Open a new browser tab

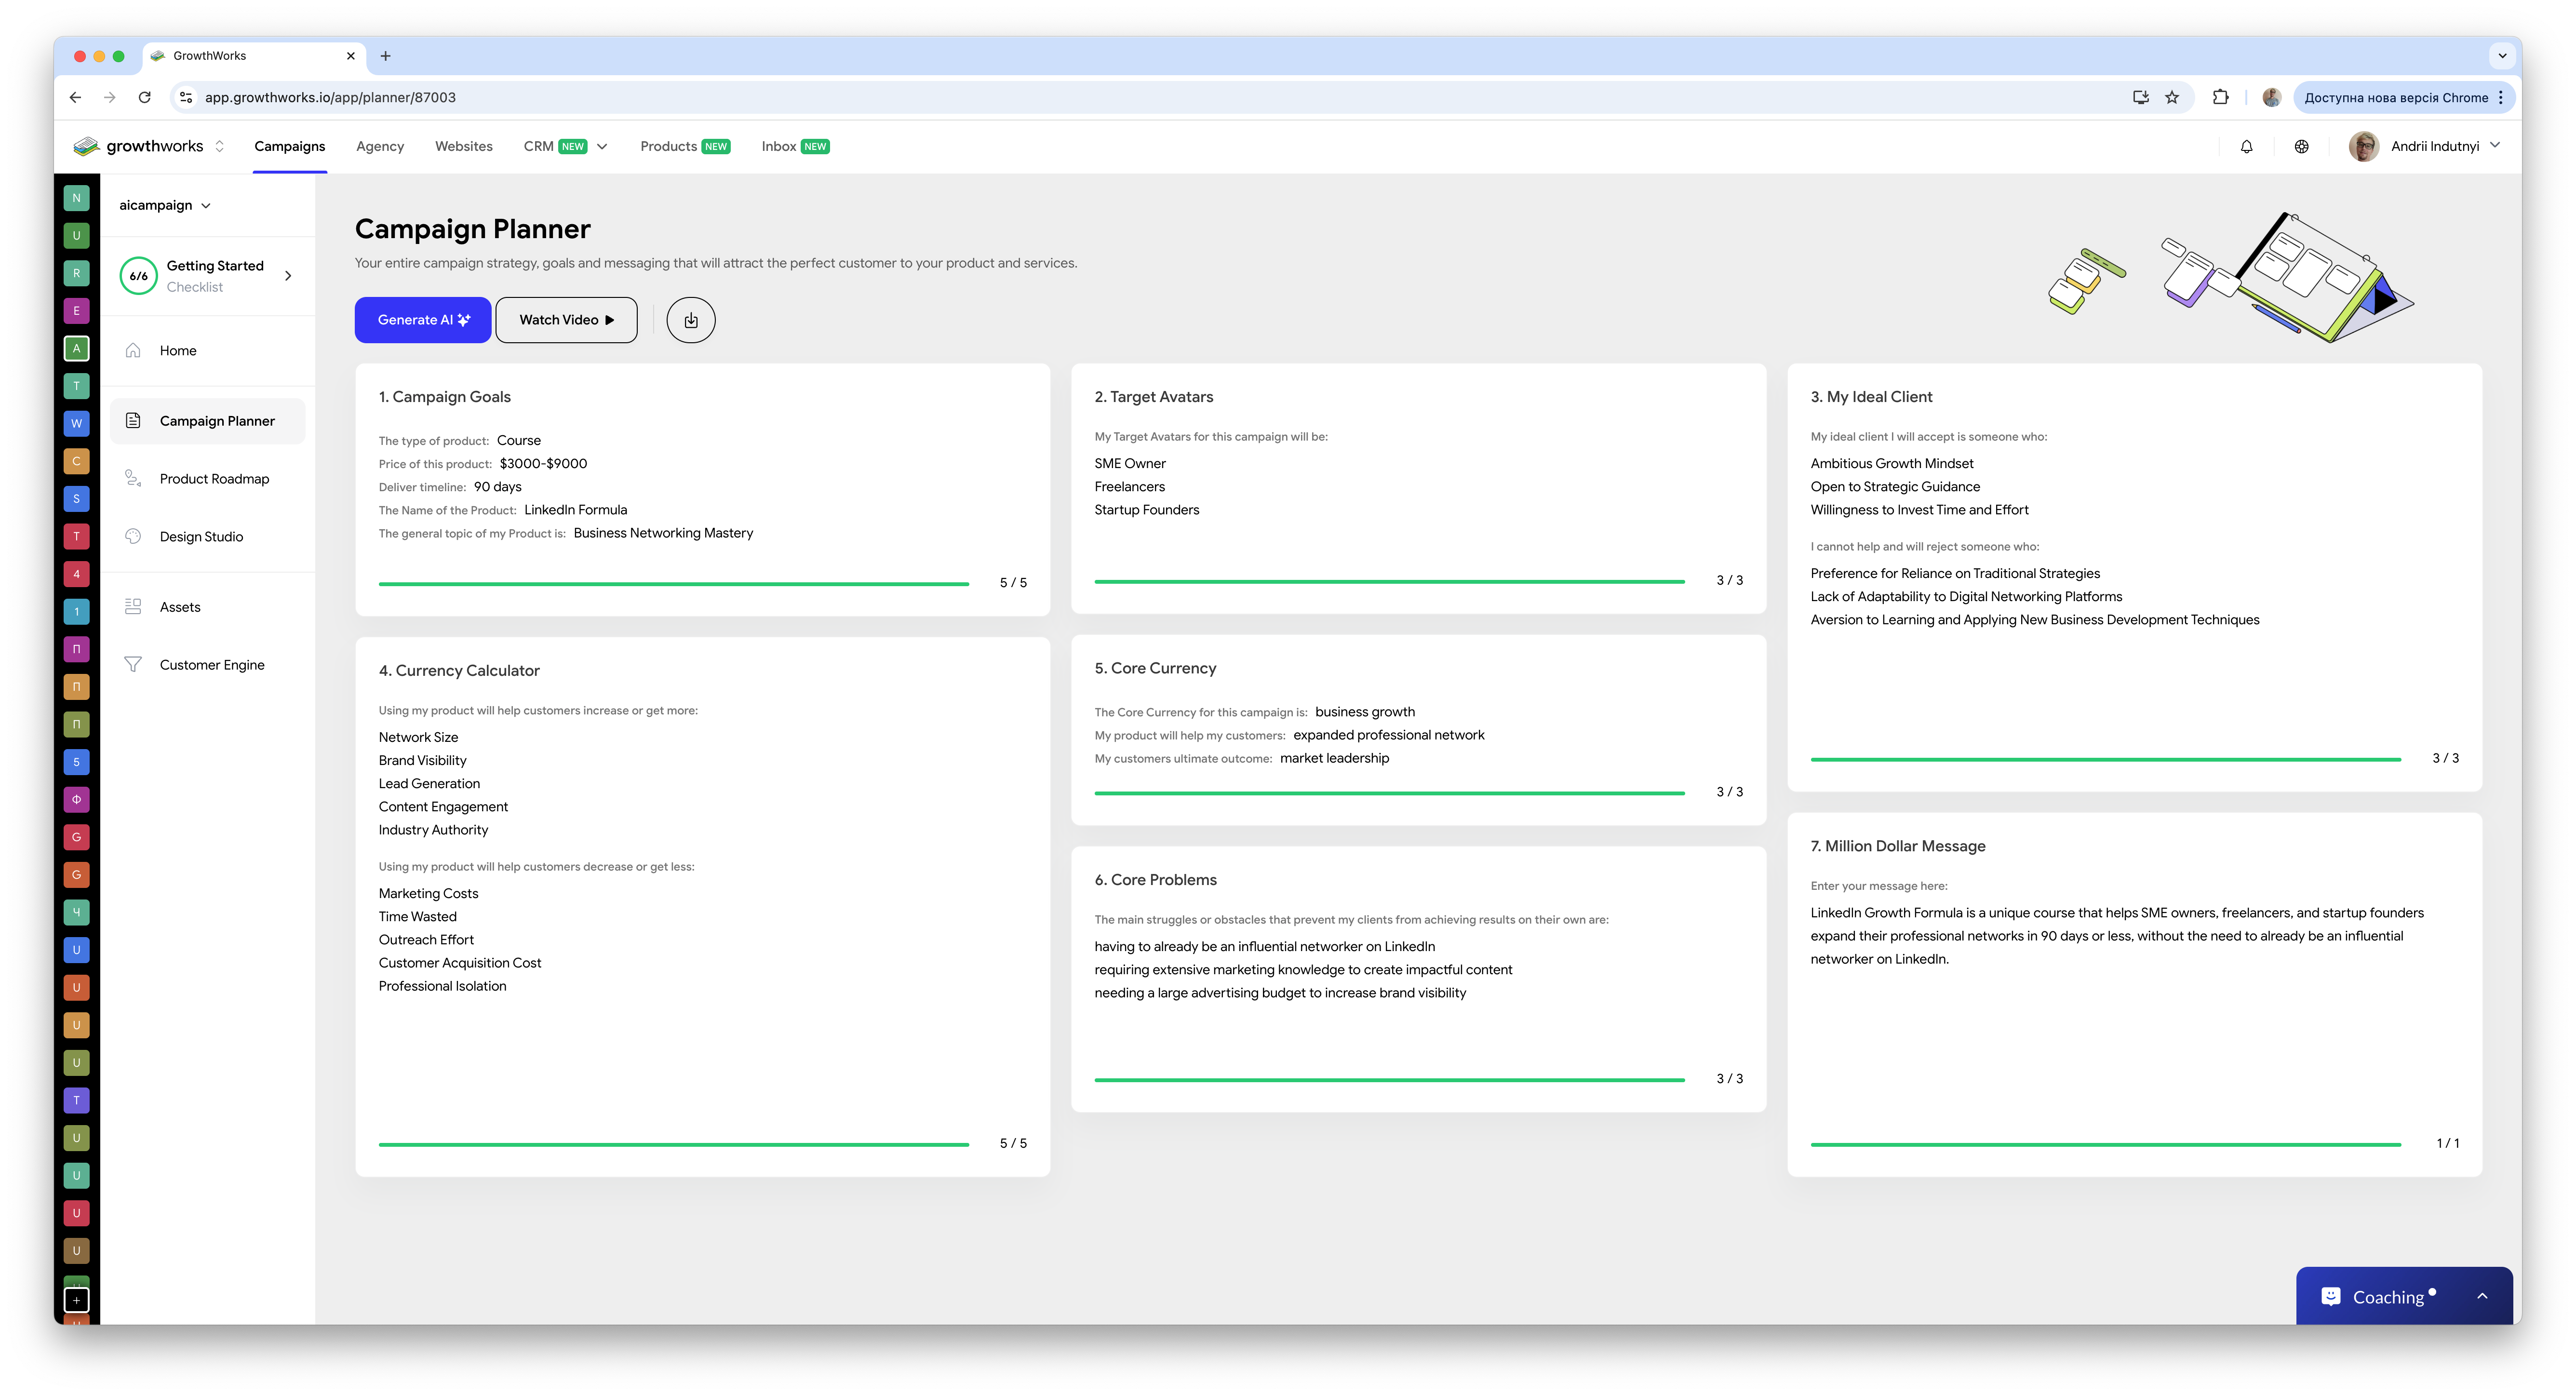tap(386, 56)
